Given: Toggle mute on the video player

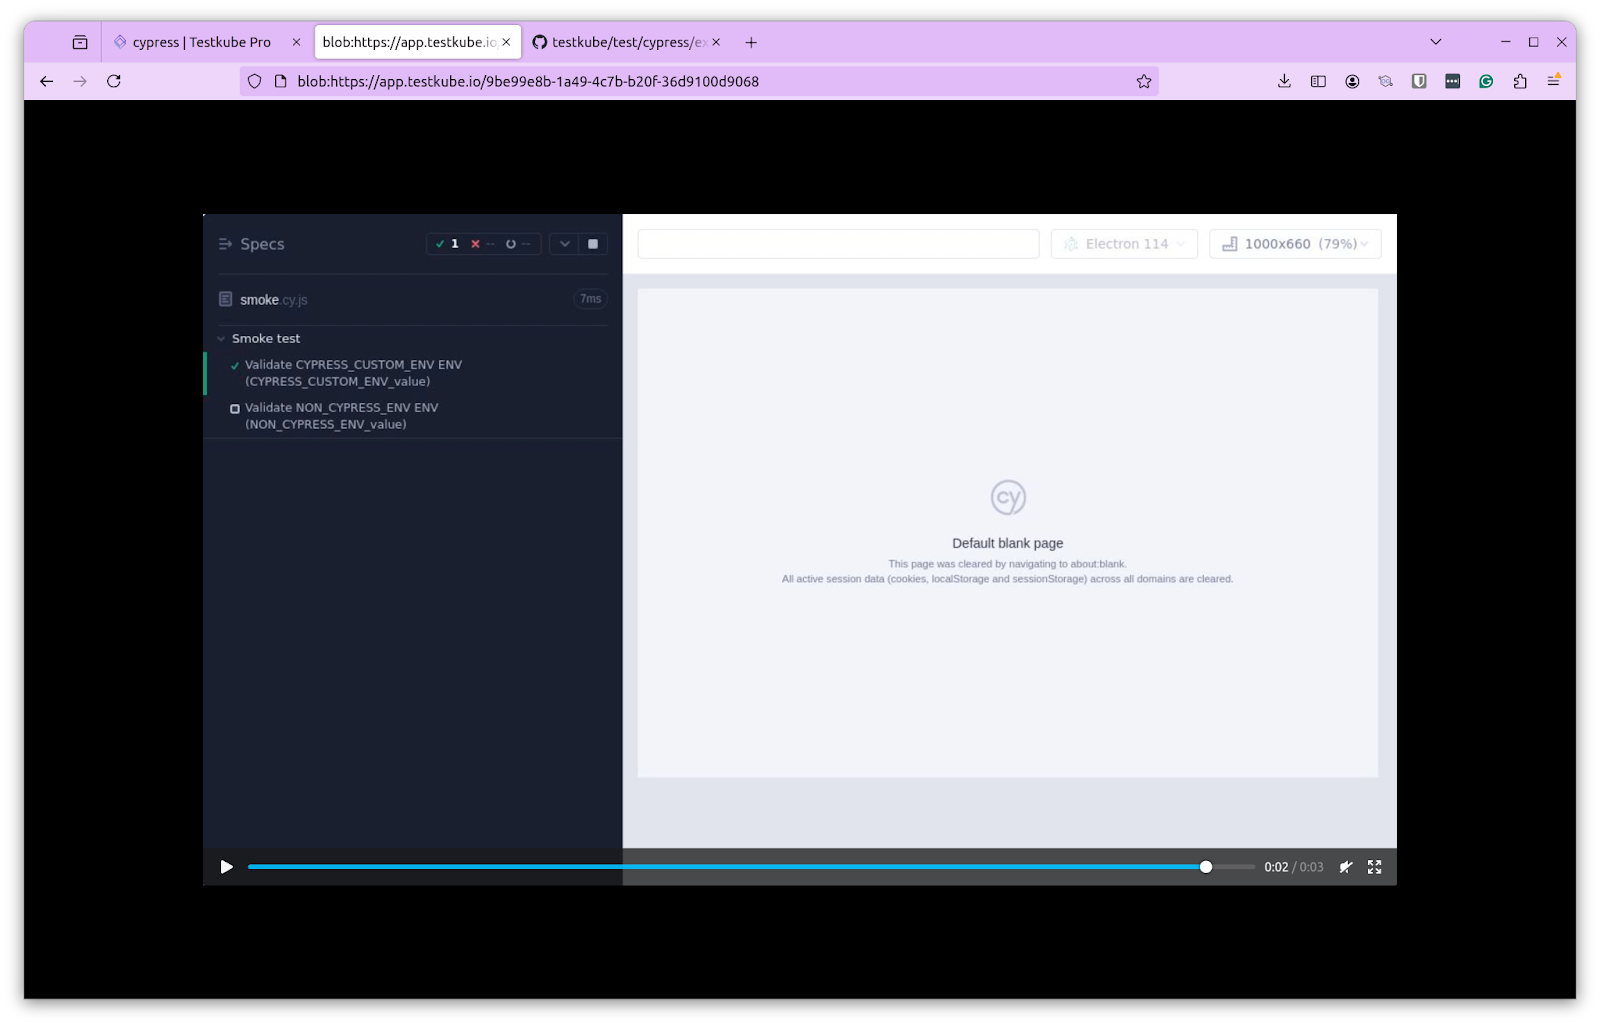Looking at the screenshot, I should 1346,867.
